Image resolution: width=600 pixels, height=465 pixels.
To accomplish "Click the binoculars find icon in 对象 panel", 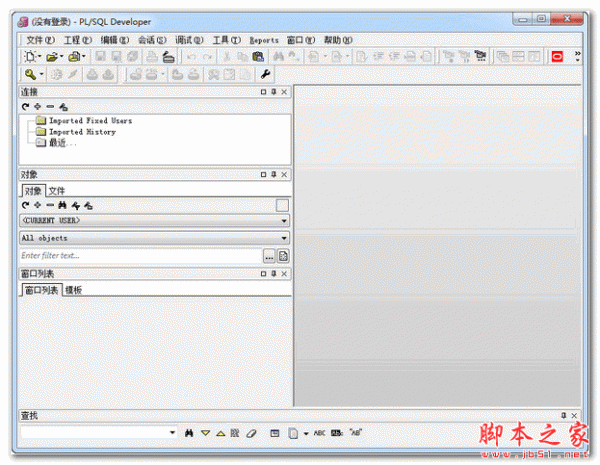I will [62, 206].
